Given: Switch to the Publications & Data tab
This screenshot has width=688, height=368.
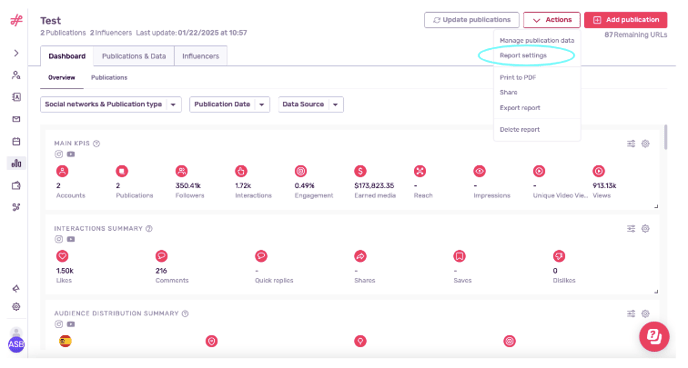Looking at the screenshot, I should coord(134,56).
